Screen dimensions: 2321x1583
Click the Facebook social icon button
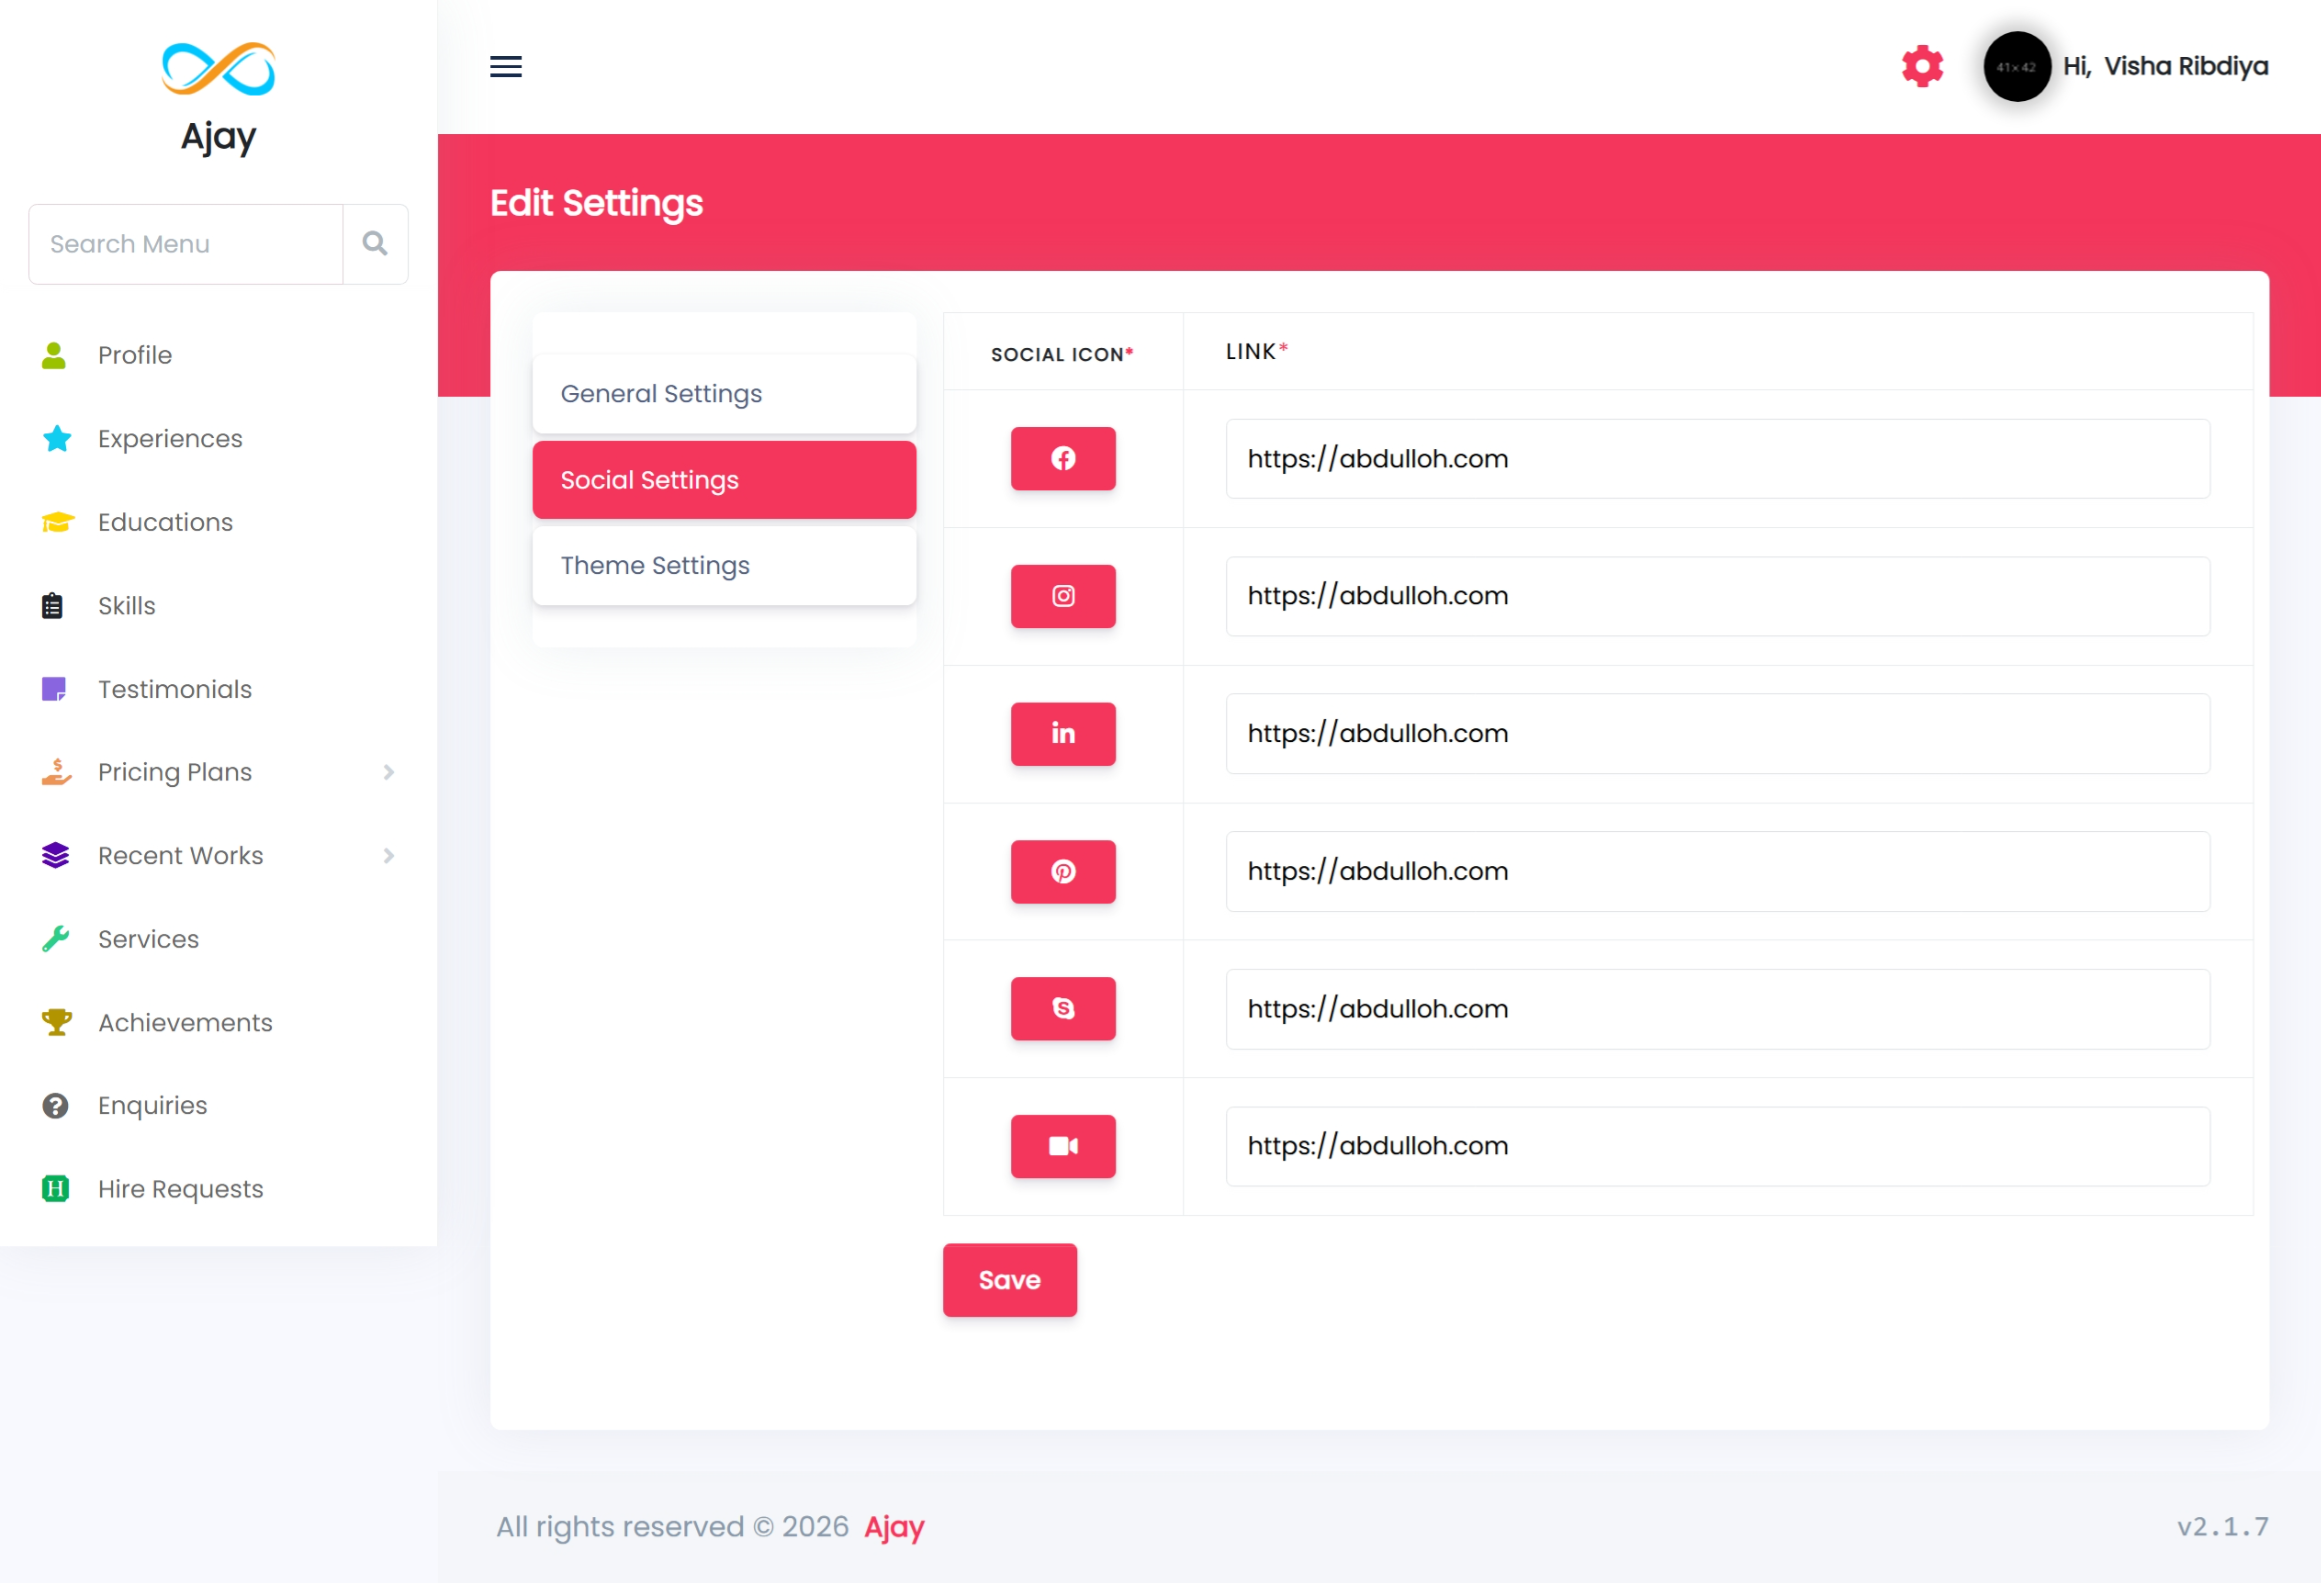click(1062, 458)
